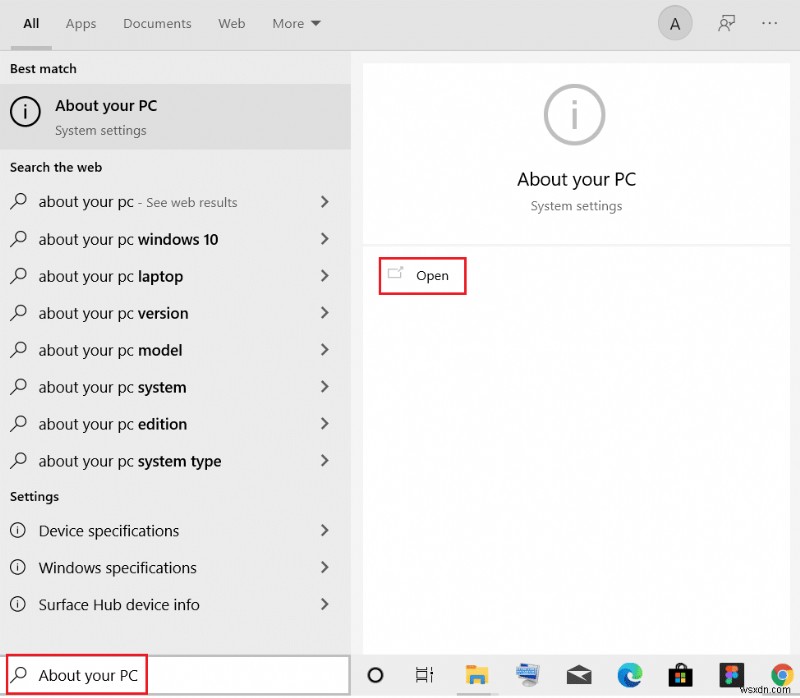Select the Apps filter tab
Screen dimensions: 800x698
[x=81, y=23]
